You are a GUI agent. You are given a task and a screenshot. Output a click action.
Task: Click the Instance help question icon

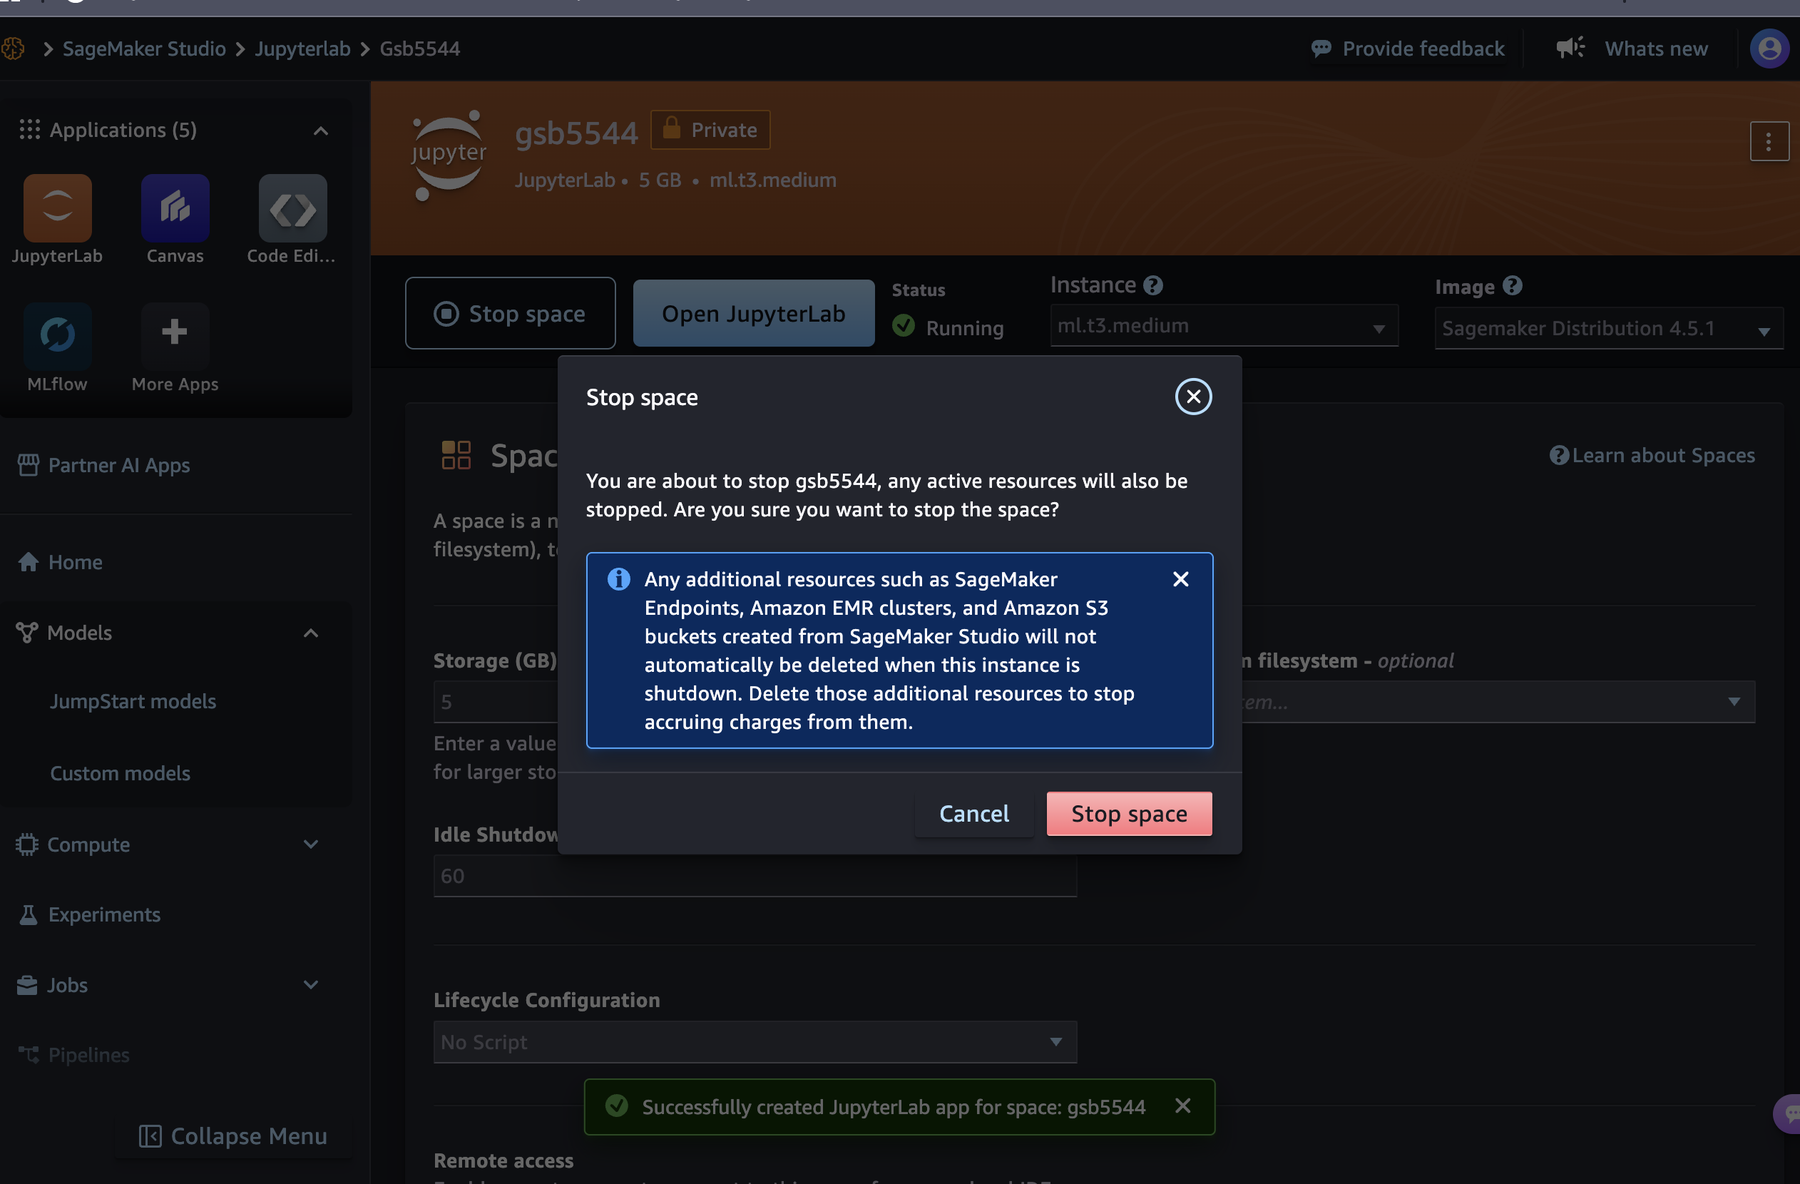[1153, 285]
